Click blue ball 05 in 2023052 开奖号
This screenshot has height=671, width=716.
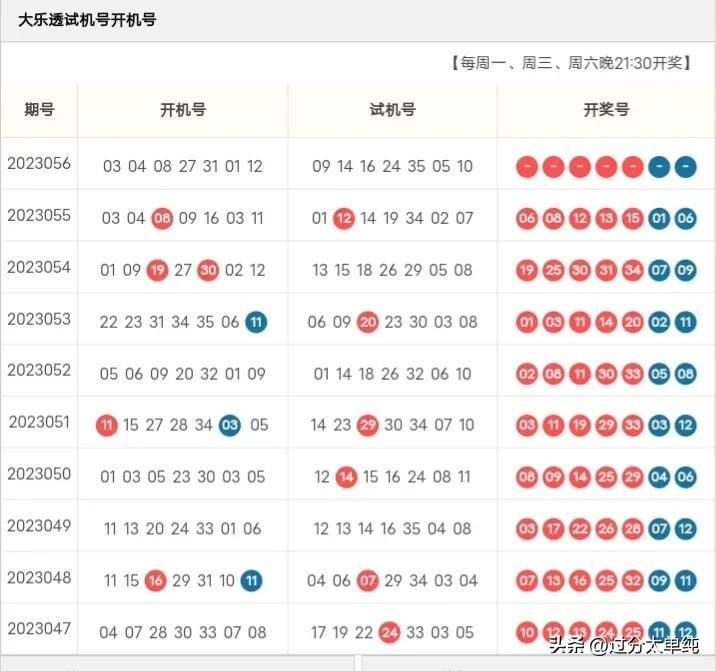tap(659, 374)
